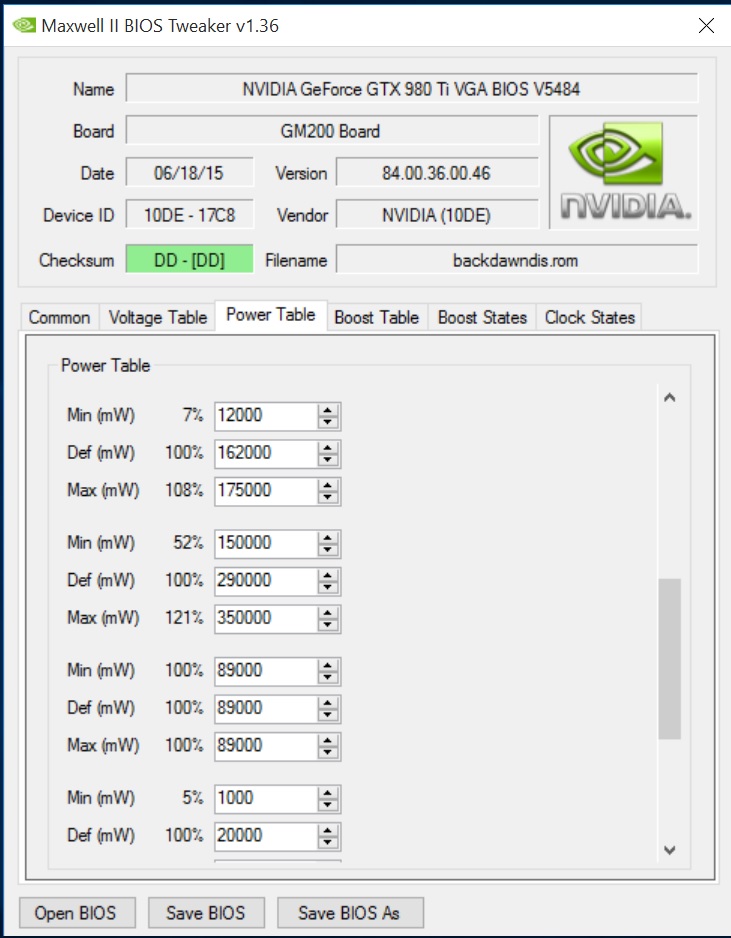The width and height of the screenshot is (731, 938).
Task: Click the green Checksum DD - [DD] field
Action: [190, 260]
